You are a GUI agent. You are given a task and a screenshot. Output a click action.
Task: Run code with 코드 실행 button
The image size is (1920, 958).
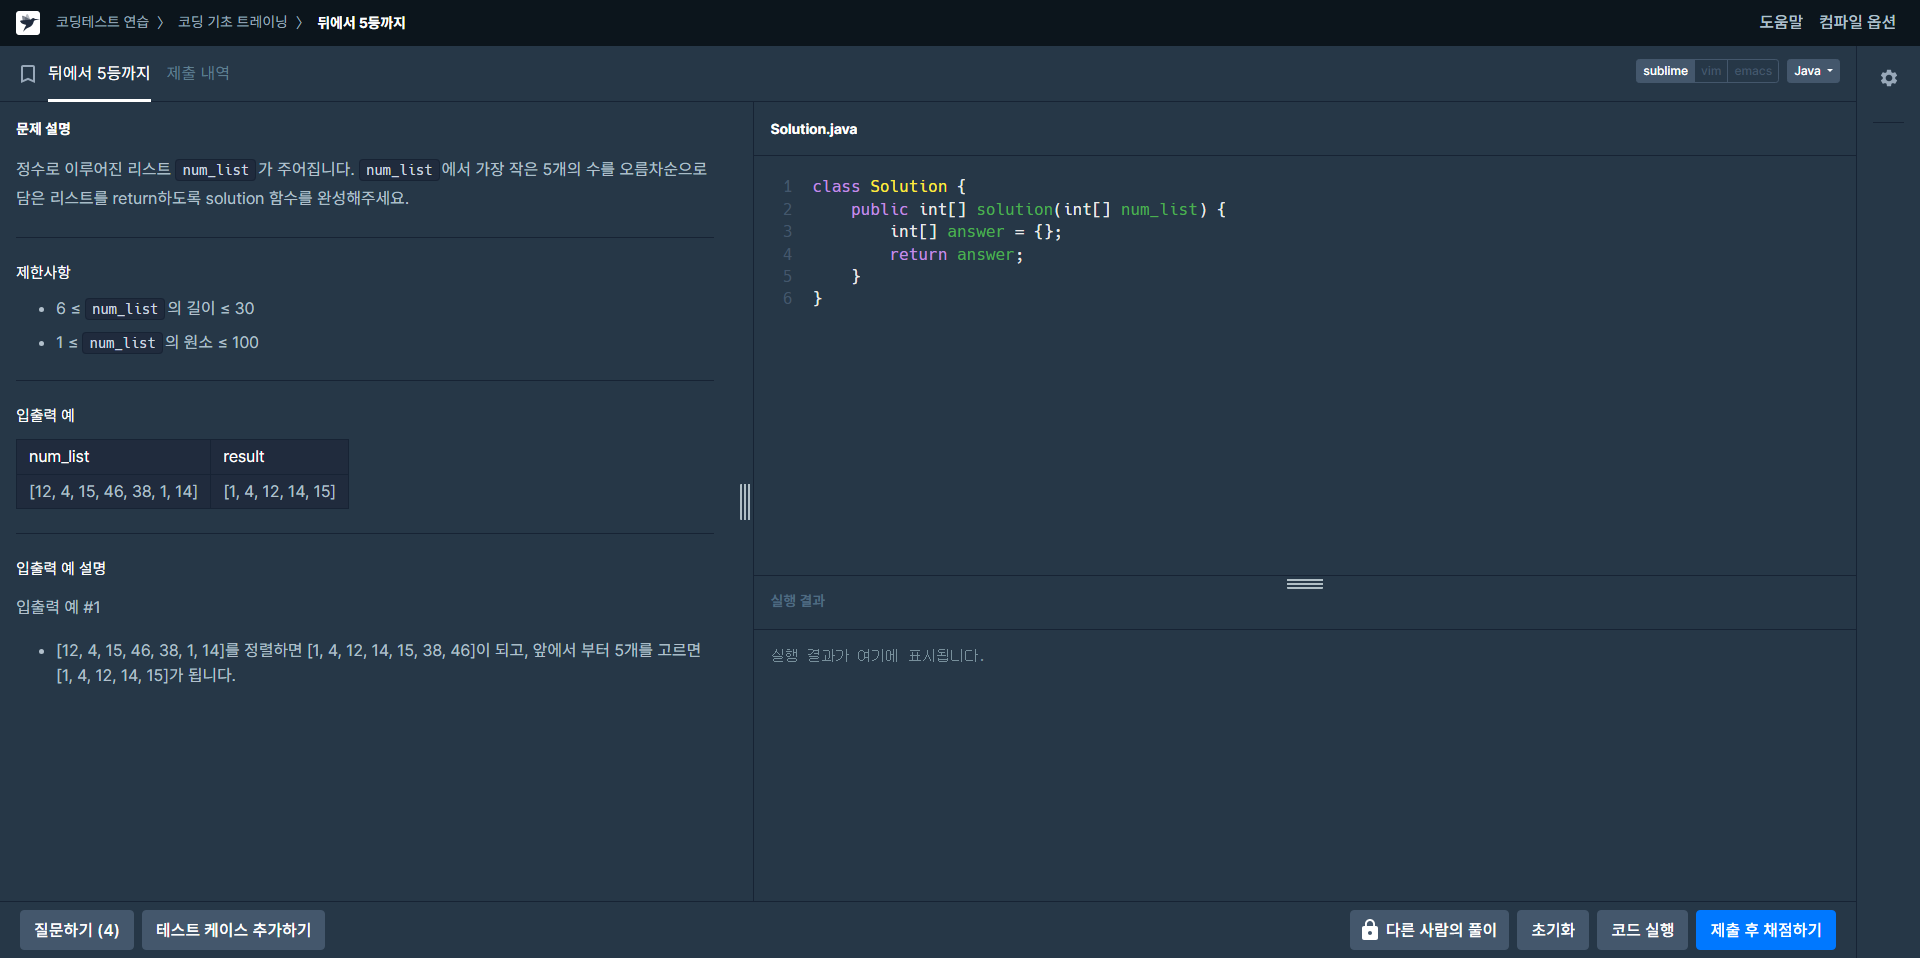pyautogui.click(x=1642, y=930)
